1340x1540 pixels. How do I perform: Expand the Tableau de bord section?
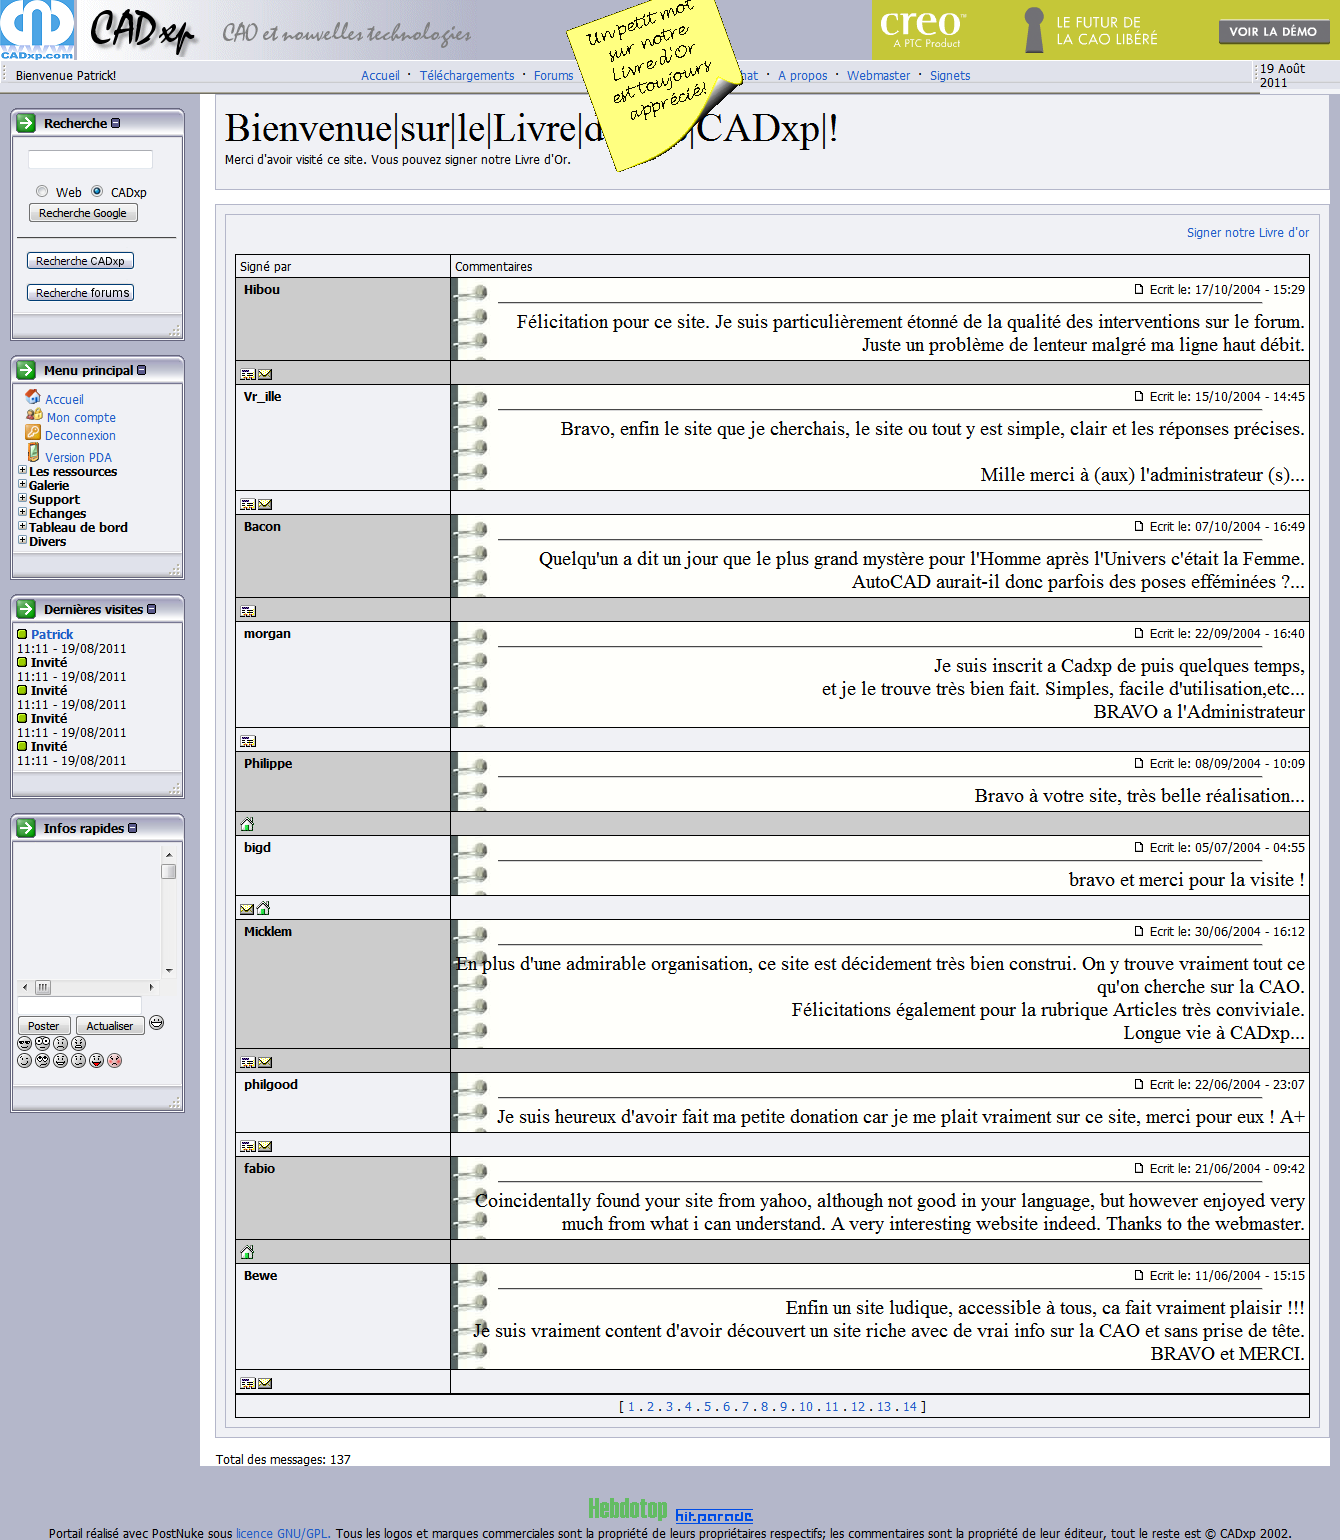(22, 526)
